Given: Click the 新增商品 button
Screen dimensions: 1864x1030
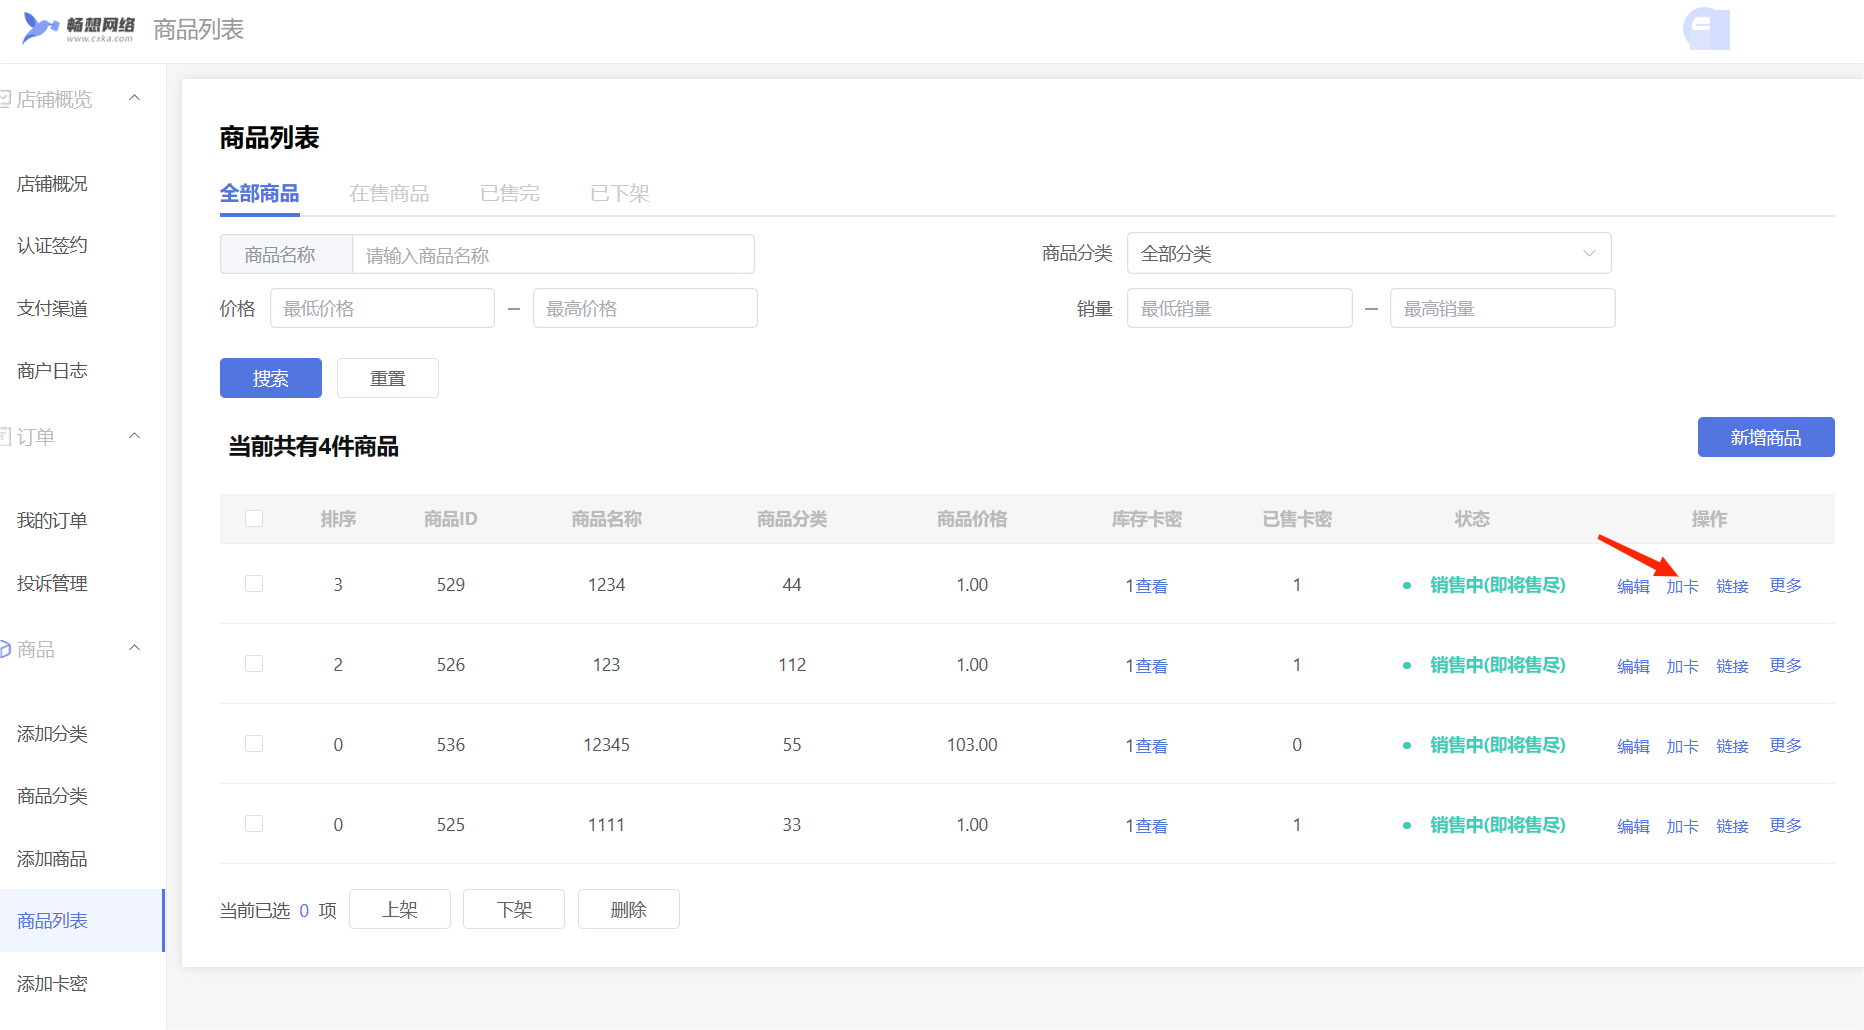Looking at the screenshot, I should click(x=1766, y=437).
